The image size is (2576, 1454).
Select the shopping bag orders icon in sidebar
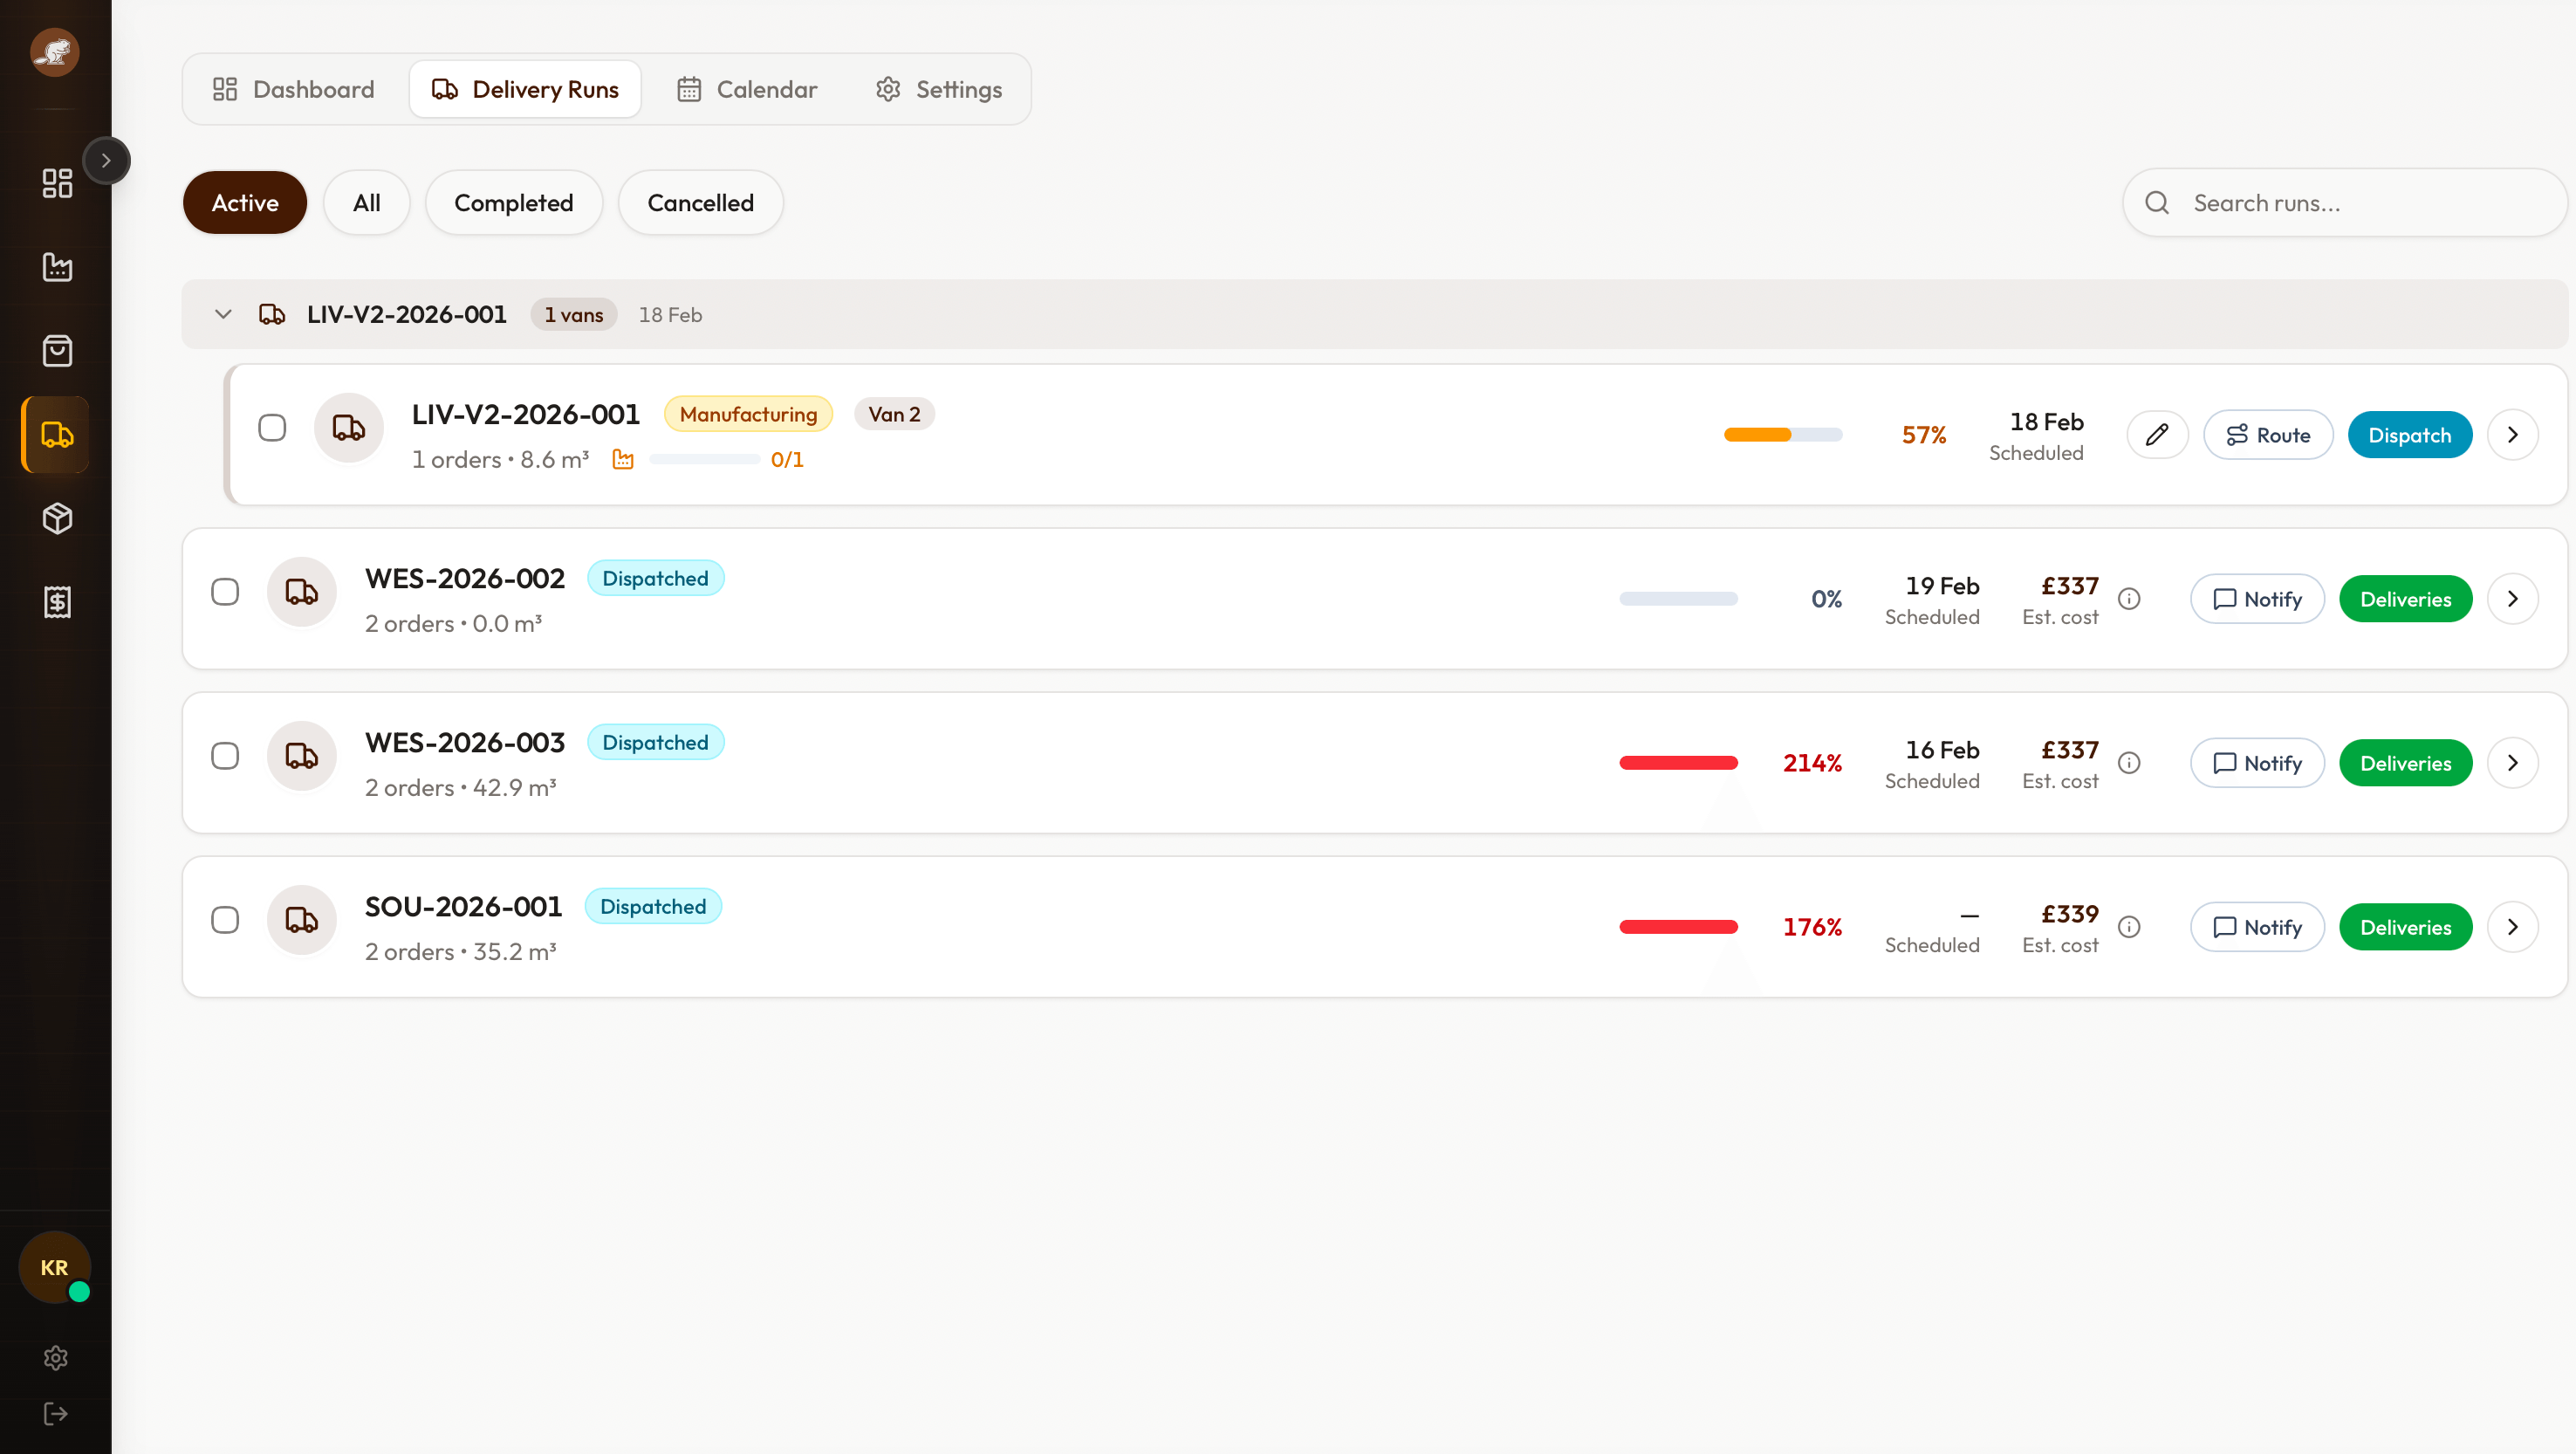(56, 350)
